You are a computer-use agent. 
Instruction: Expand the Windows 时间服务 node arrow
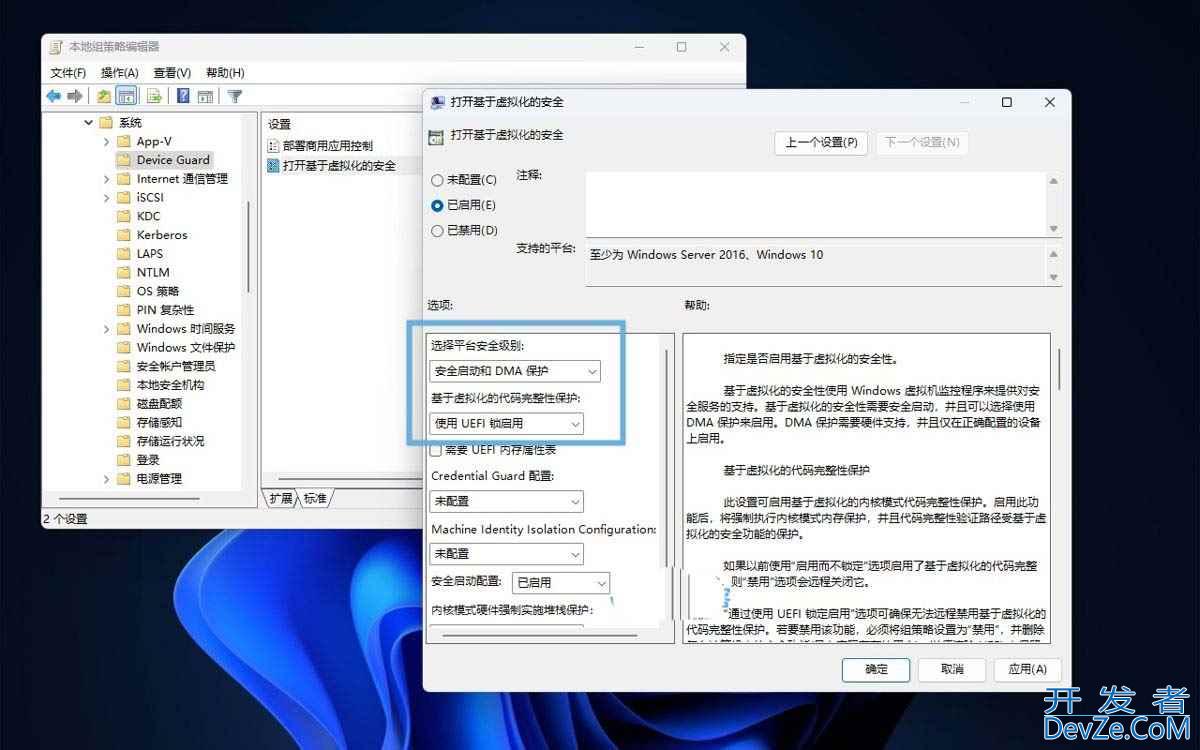[106, 329]
